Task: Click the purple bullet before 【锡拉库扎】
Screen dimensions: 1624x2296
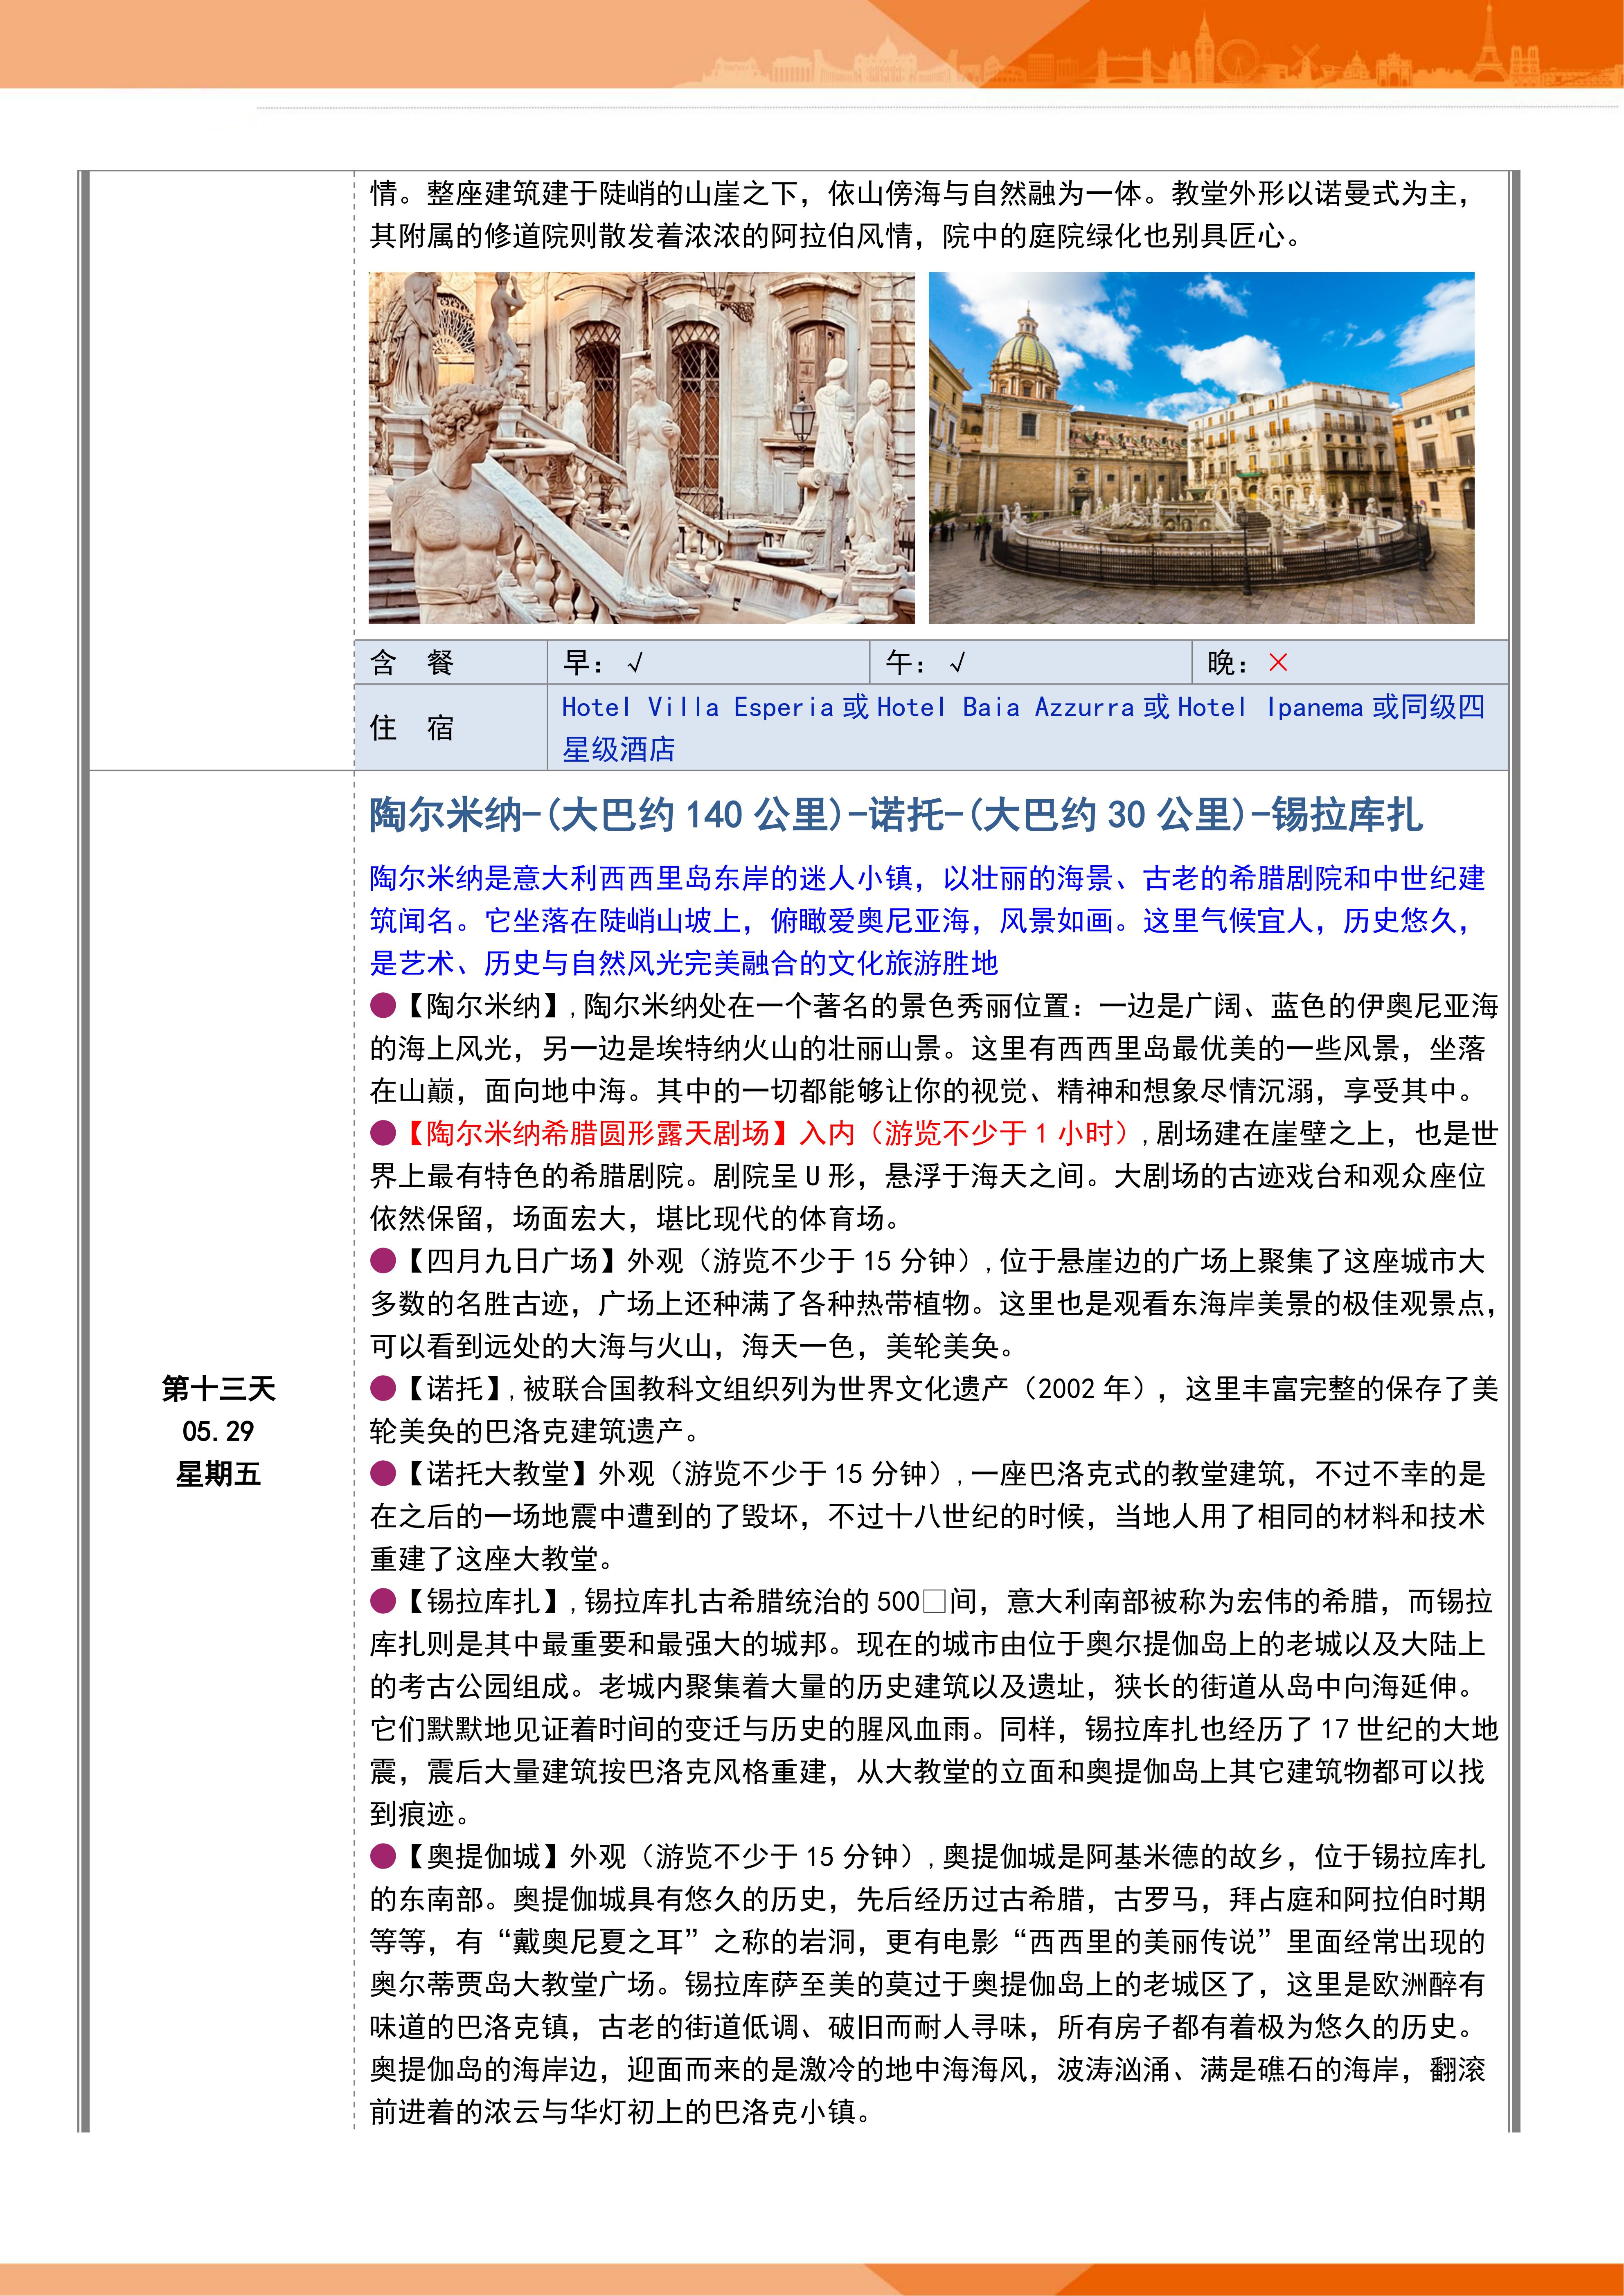Action: (x=383, y=1601)
